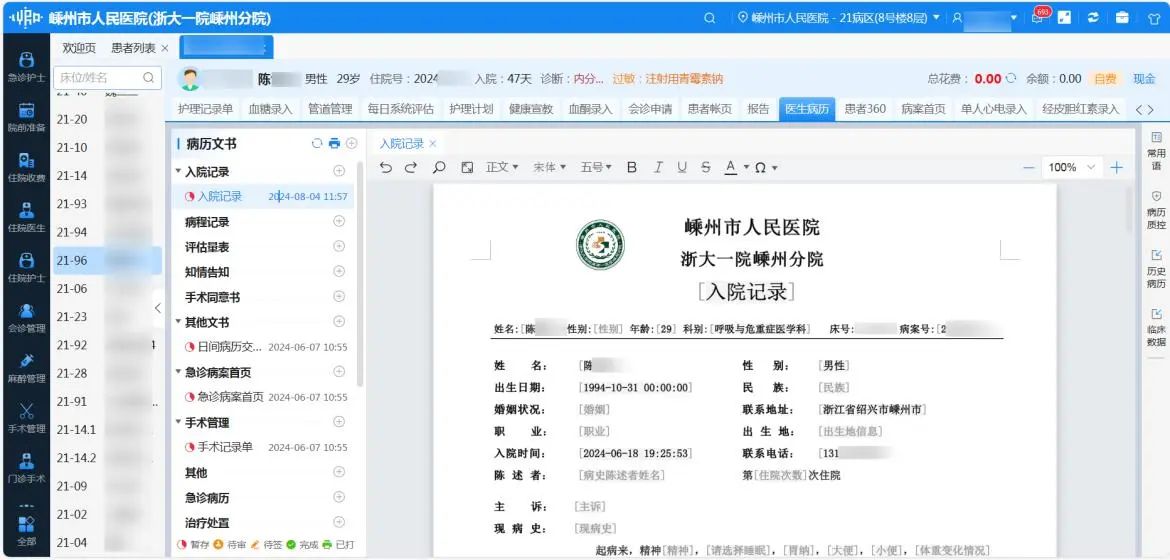Open the 宋体 font dropdown
1170x560 pixels.
click(549, 168)
